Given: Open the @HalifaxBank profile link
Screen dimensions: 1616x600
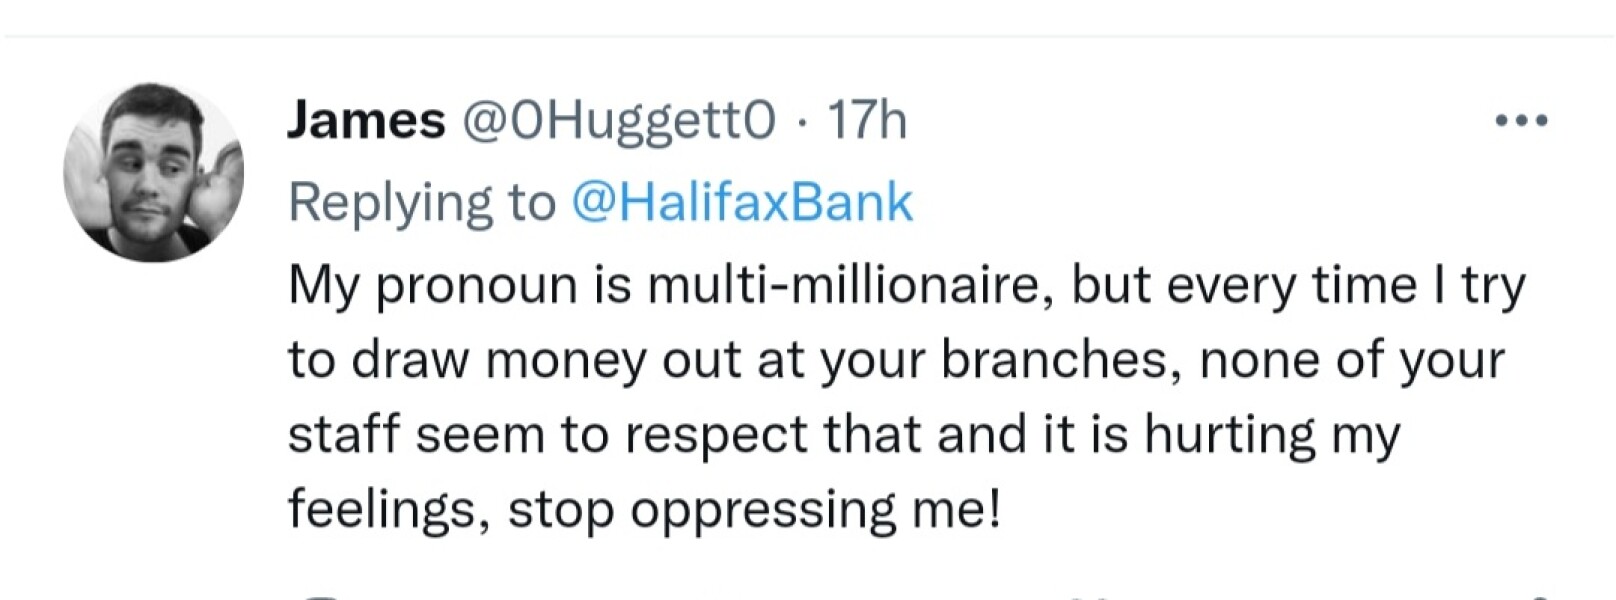Looking at the screenshot, I should (745, 200).
